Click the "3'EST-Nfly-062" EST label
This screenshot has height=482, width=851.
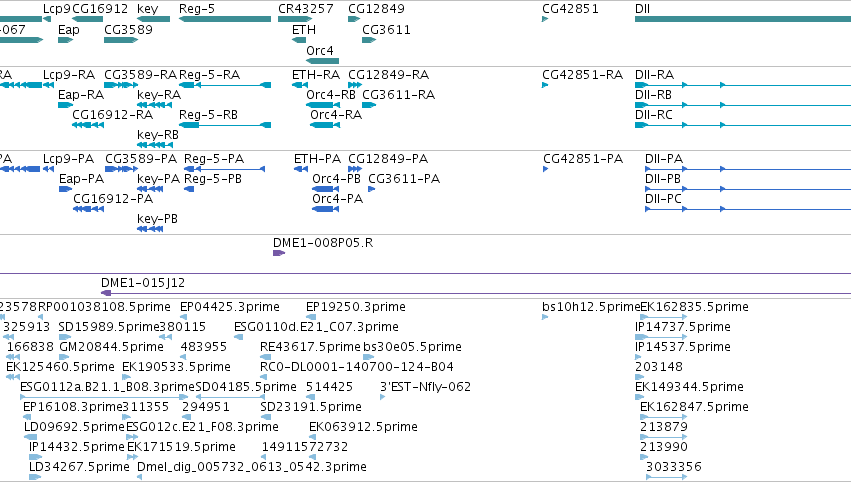pos(426,387)
